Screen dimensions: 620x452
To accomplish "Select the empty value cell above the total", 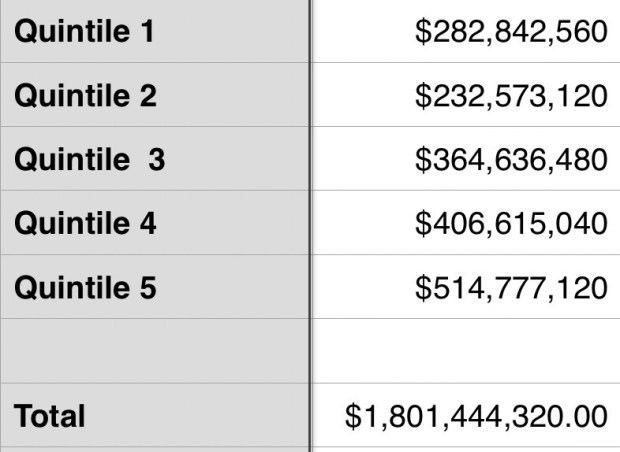I will (x=465, y=351).
